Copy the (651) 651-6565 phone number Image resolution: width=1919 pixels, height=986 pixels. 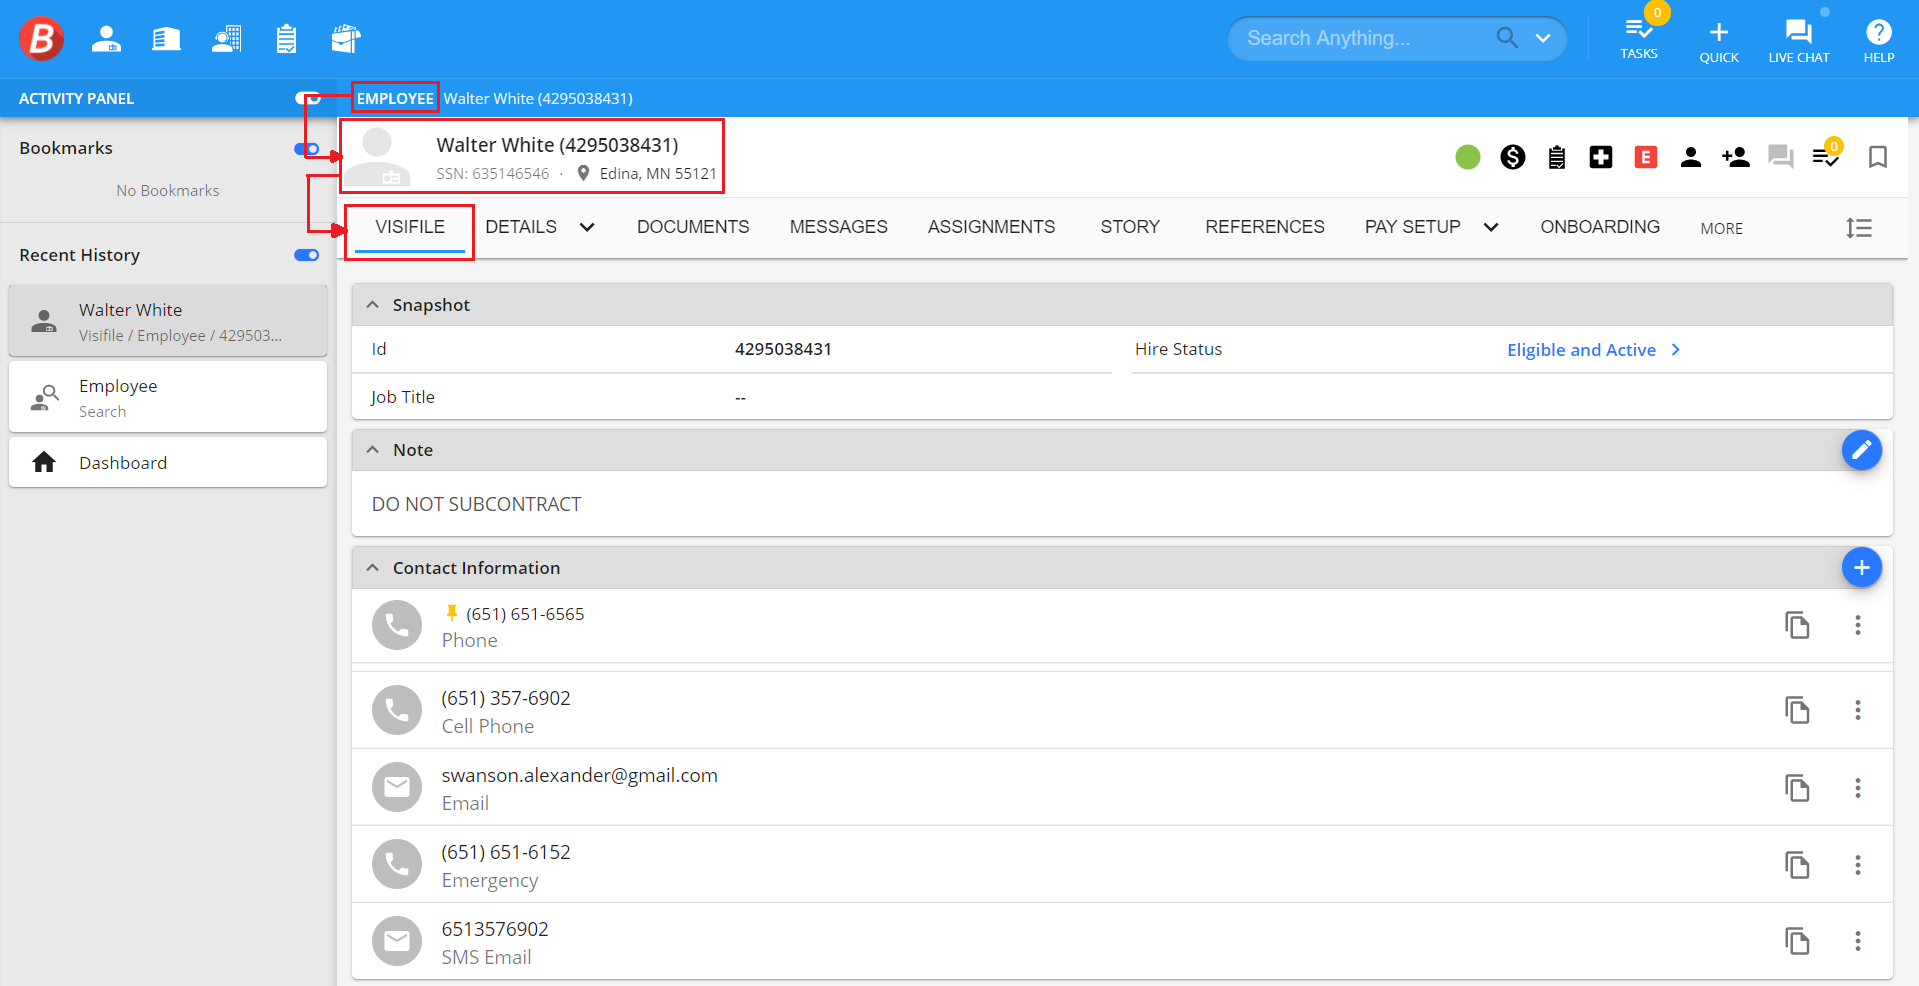[x=1798, y=625]
